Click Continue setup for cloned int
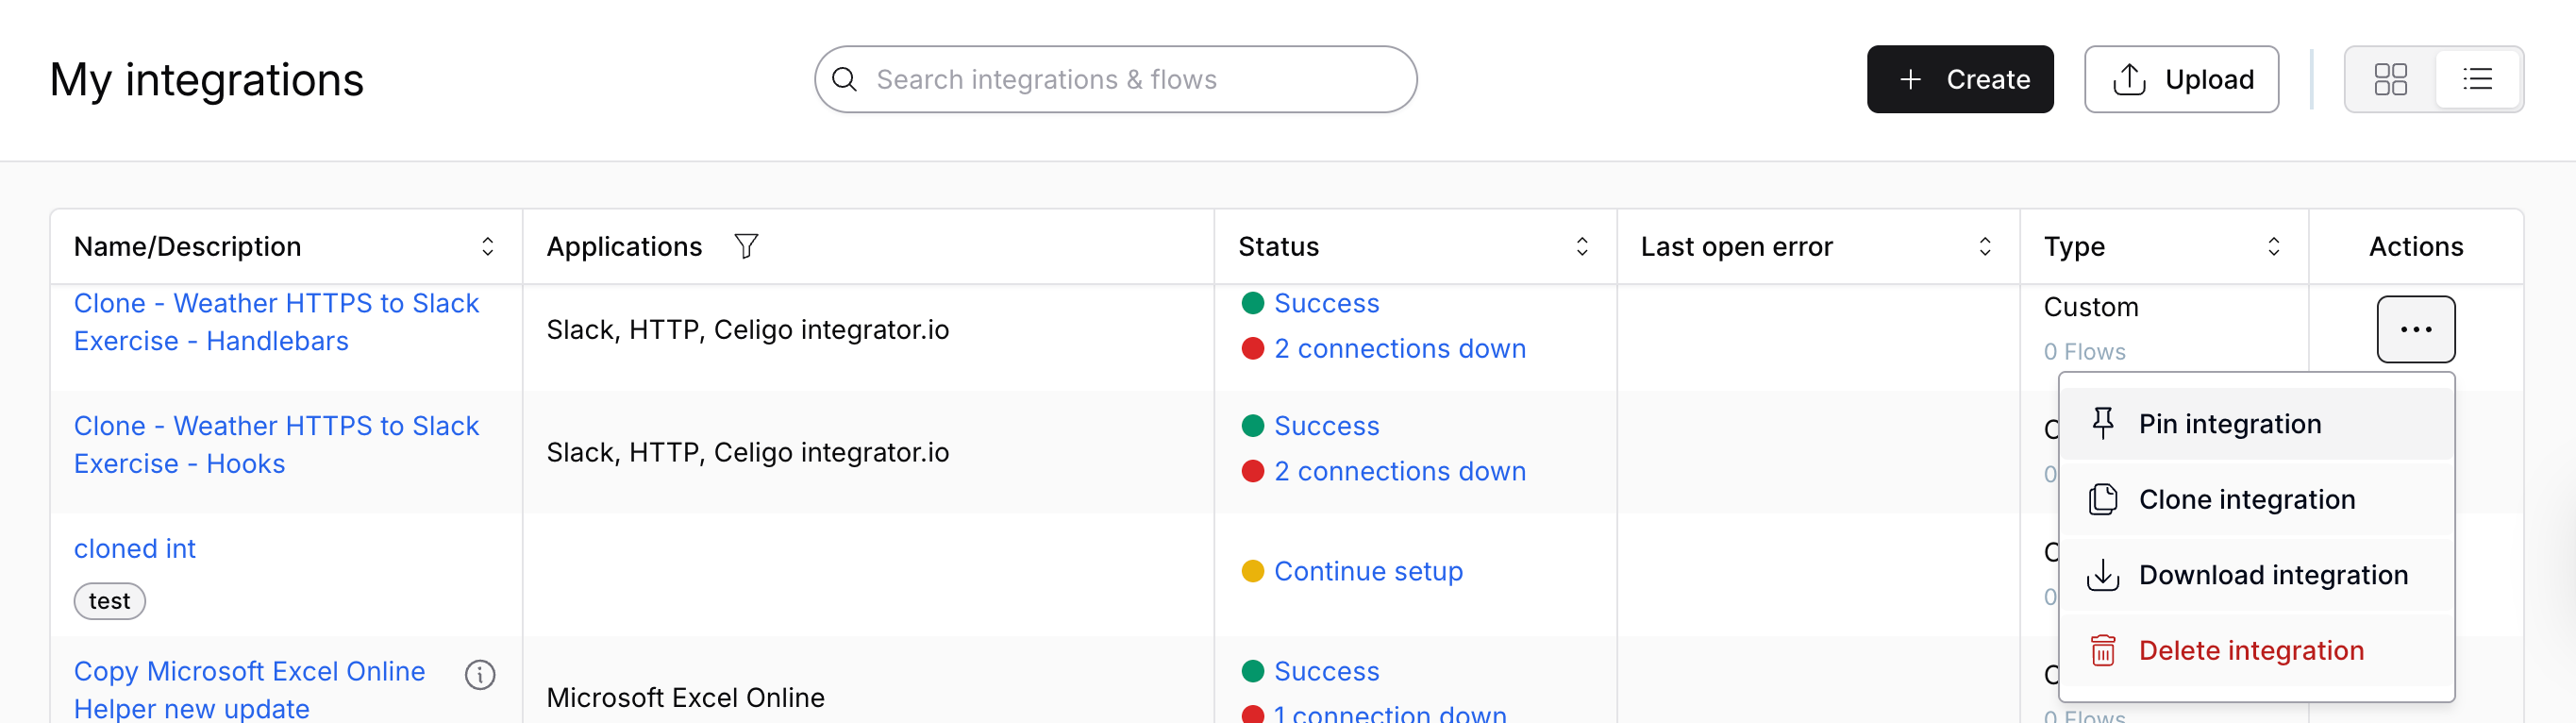The image size is (2576, 723). pyautogui.click(x=1367, y=571)
